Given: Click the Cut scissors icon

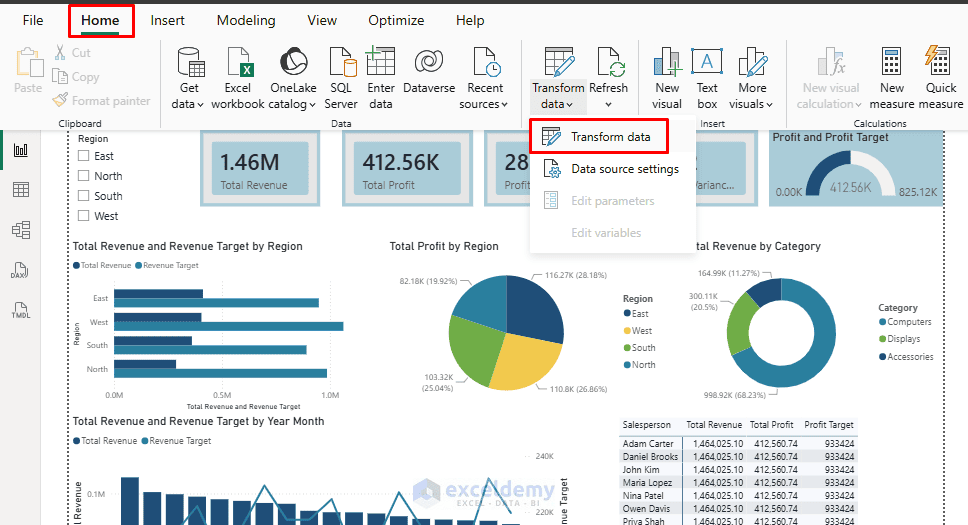Looking at the screenshot, I should [x=60, y=52].
